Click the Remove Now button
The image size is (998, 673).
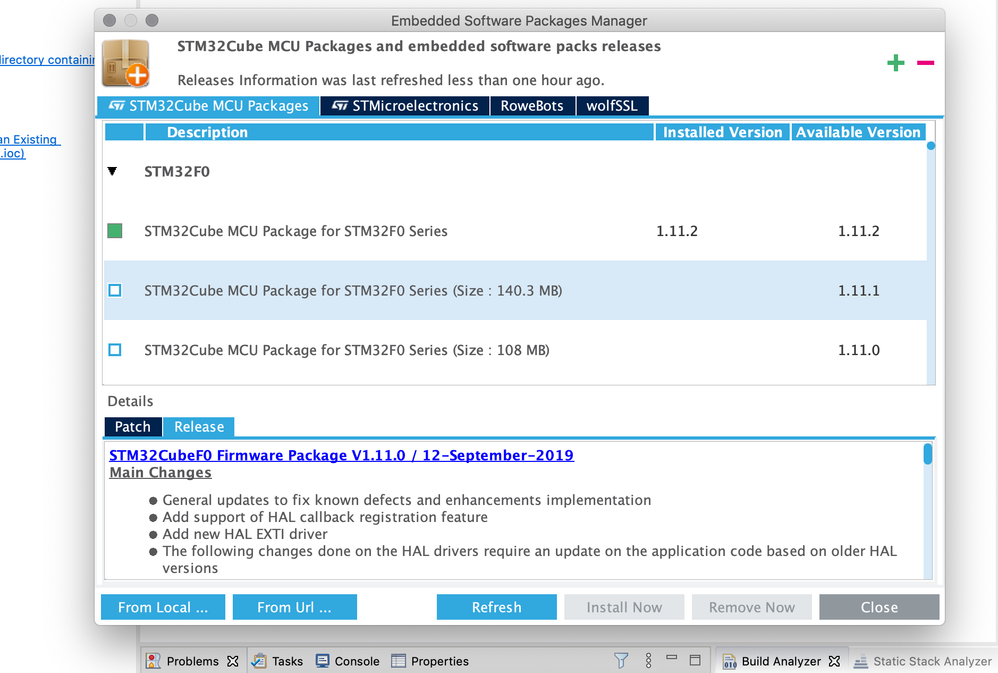pyautogui.click(x=752, y=607)
